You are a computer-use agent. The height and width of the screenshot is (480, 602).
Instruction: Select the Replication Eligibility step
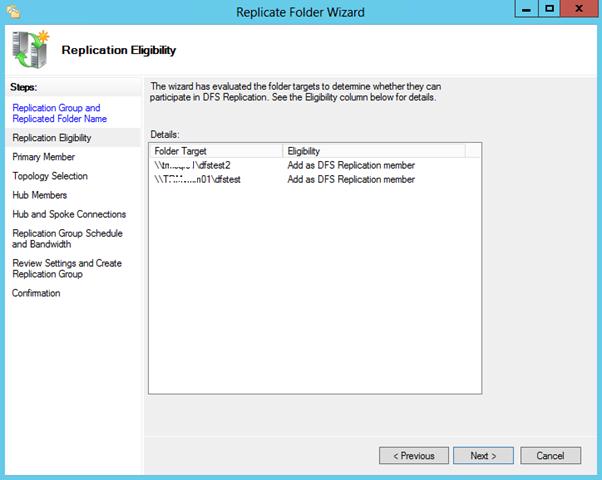pyautogui.click(x=51, y=138)
